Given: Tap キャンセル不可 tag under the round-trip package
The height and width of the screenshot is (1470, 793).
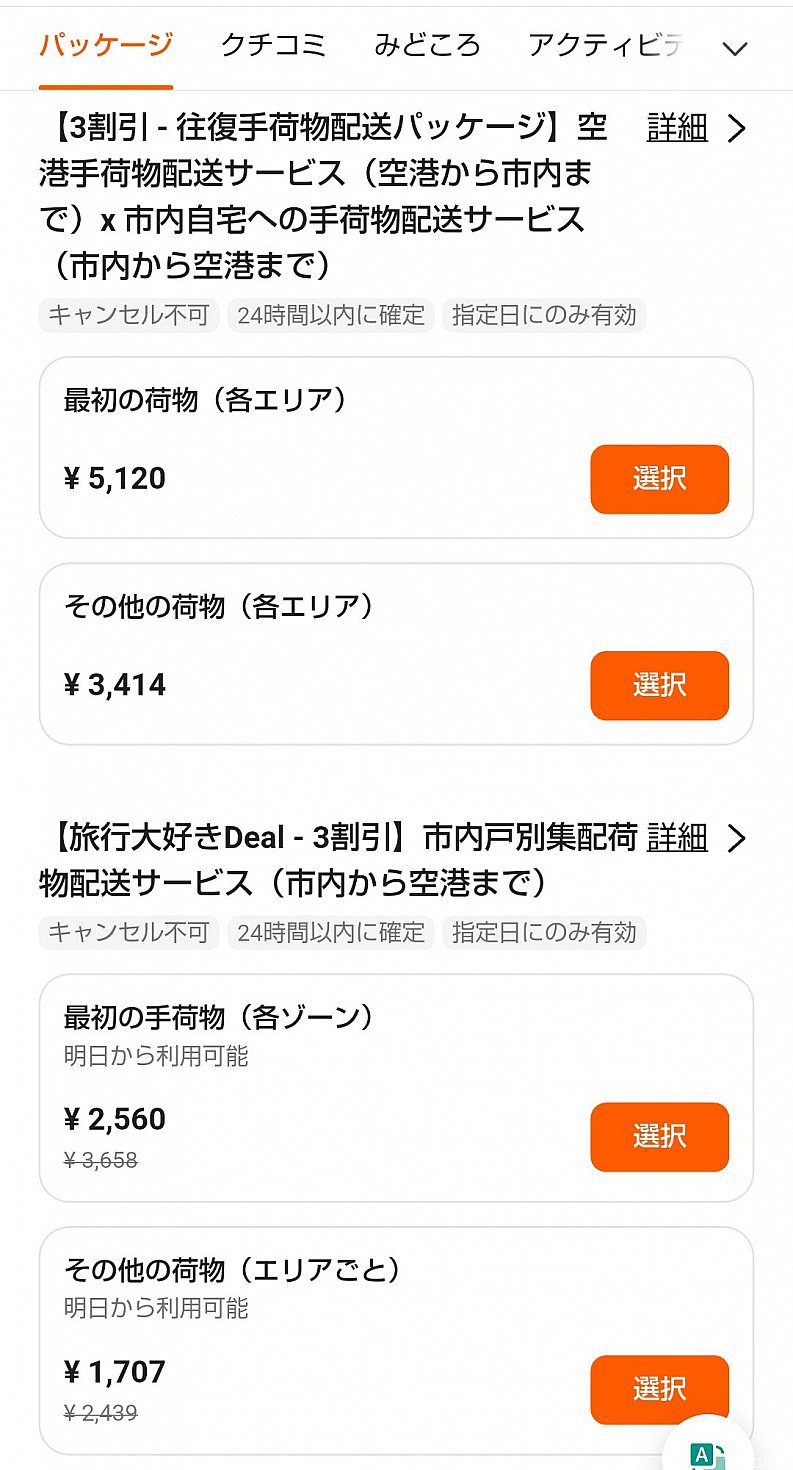Looking at the screenshot, I should 129,315.
